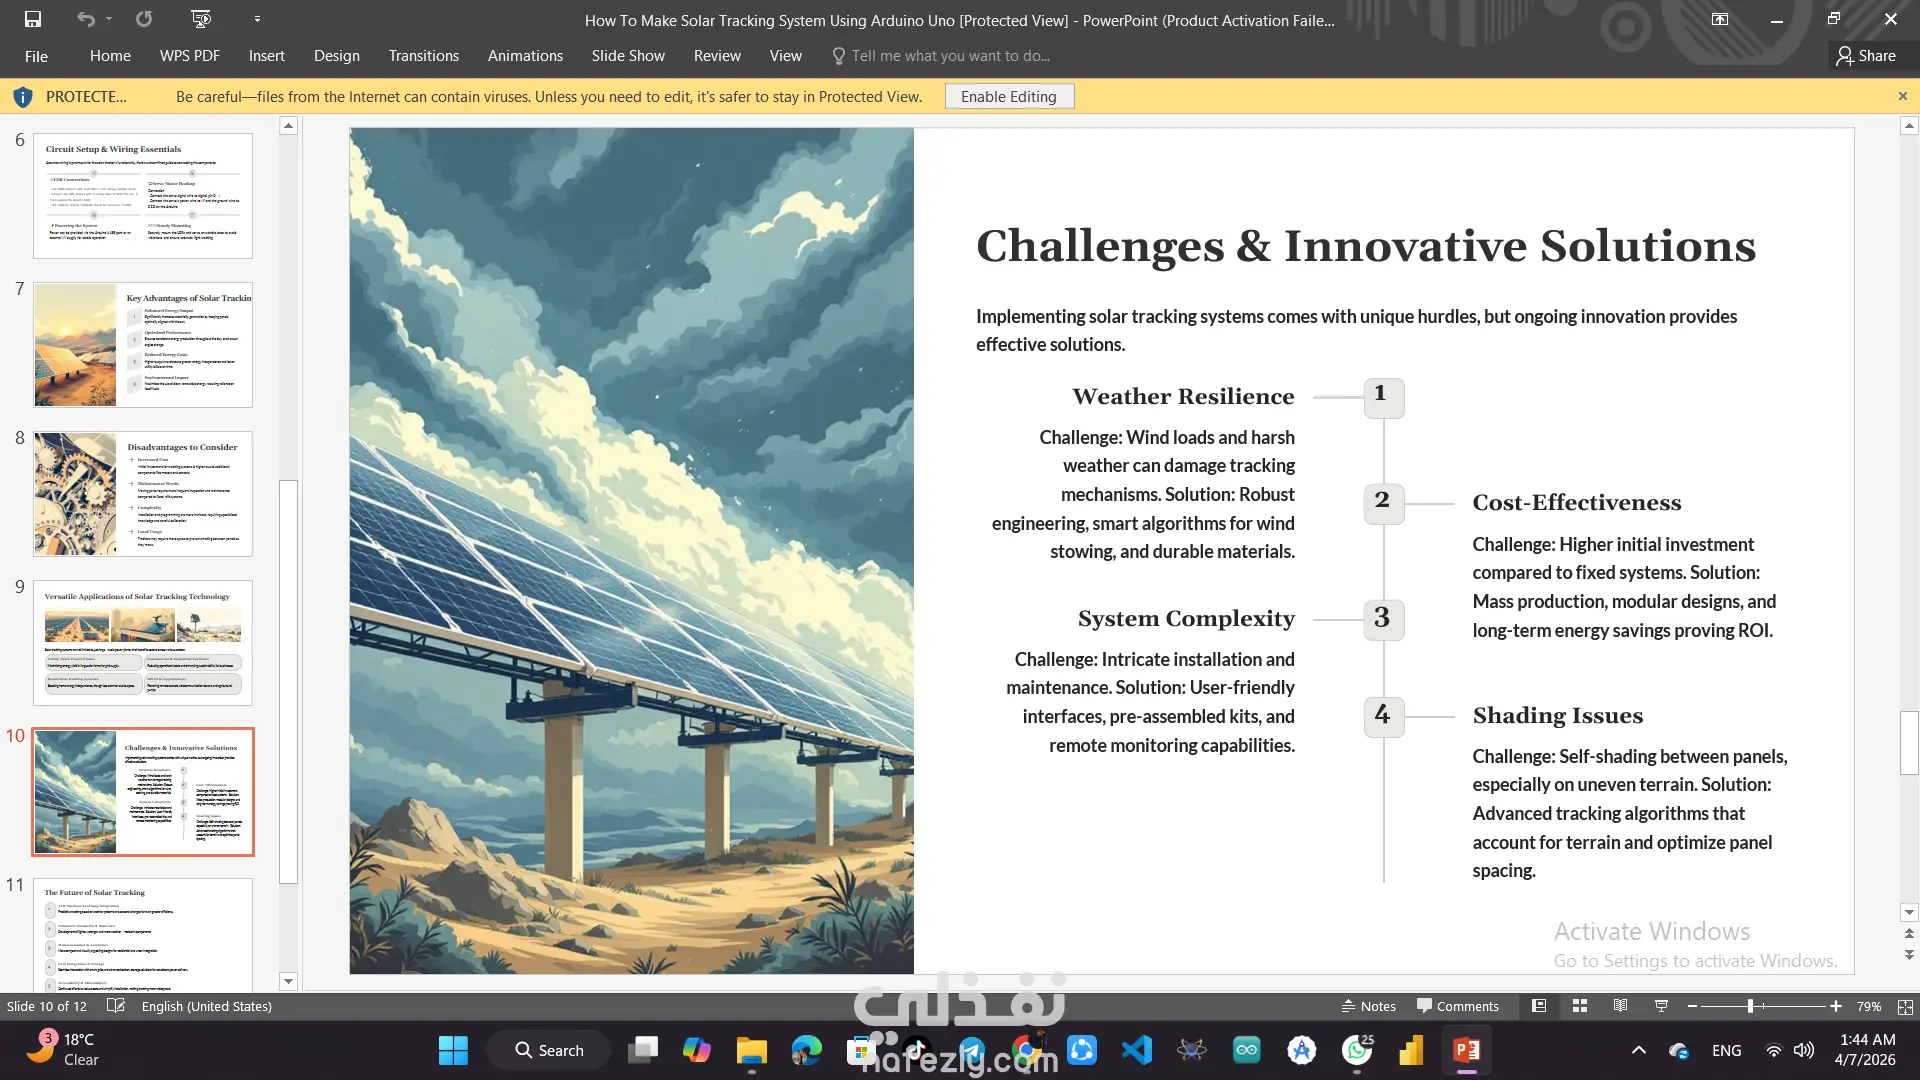1920x1080 pixels.
Task: Start slideshow from beginning via quick access icon
Action: click(x=201, y=19)
